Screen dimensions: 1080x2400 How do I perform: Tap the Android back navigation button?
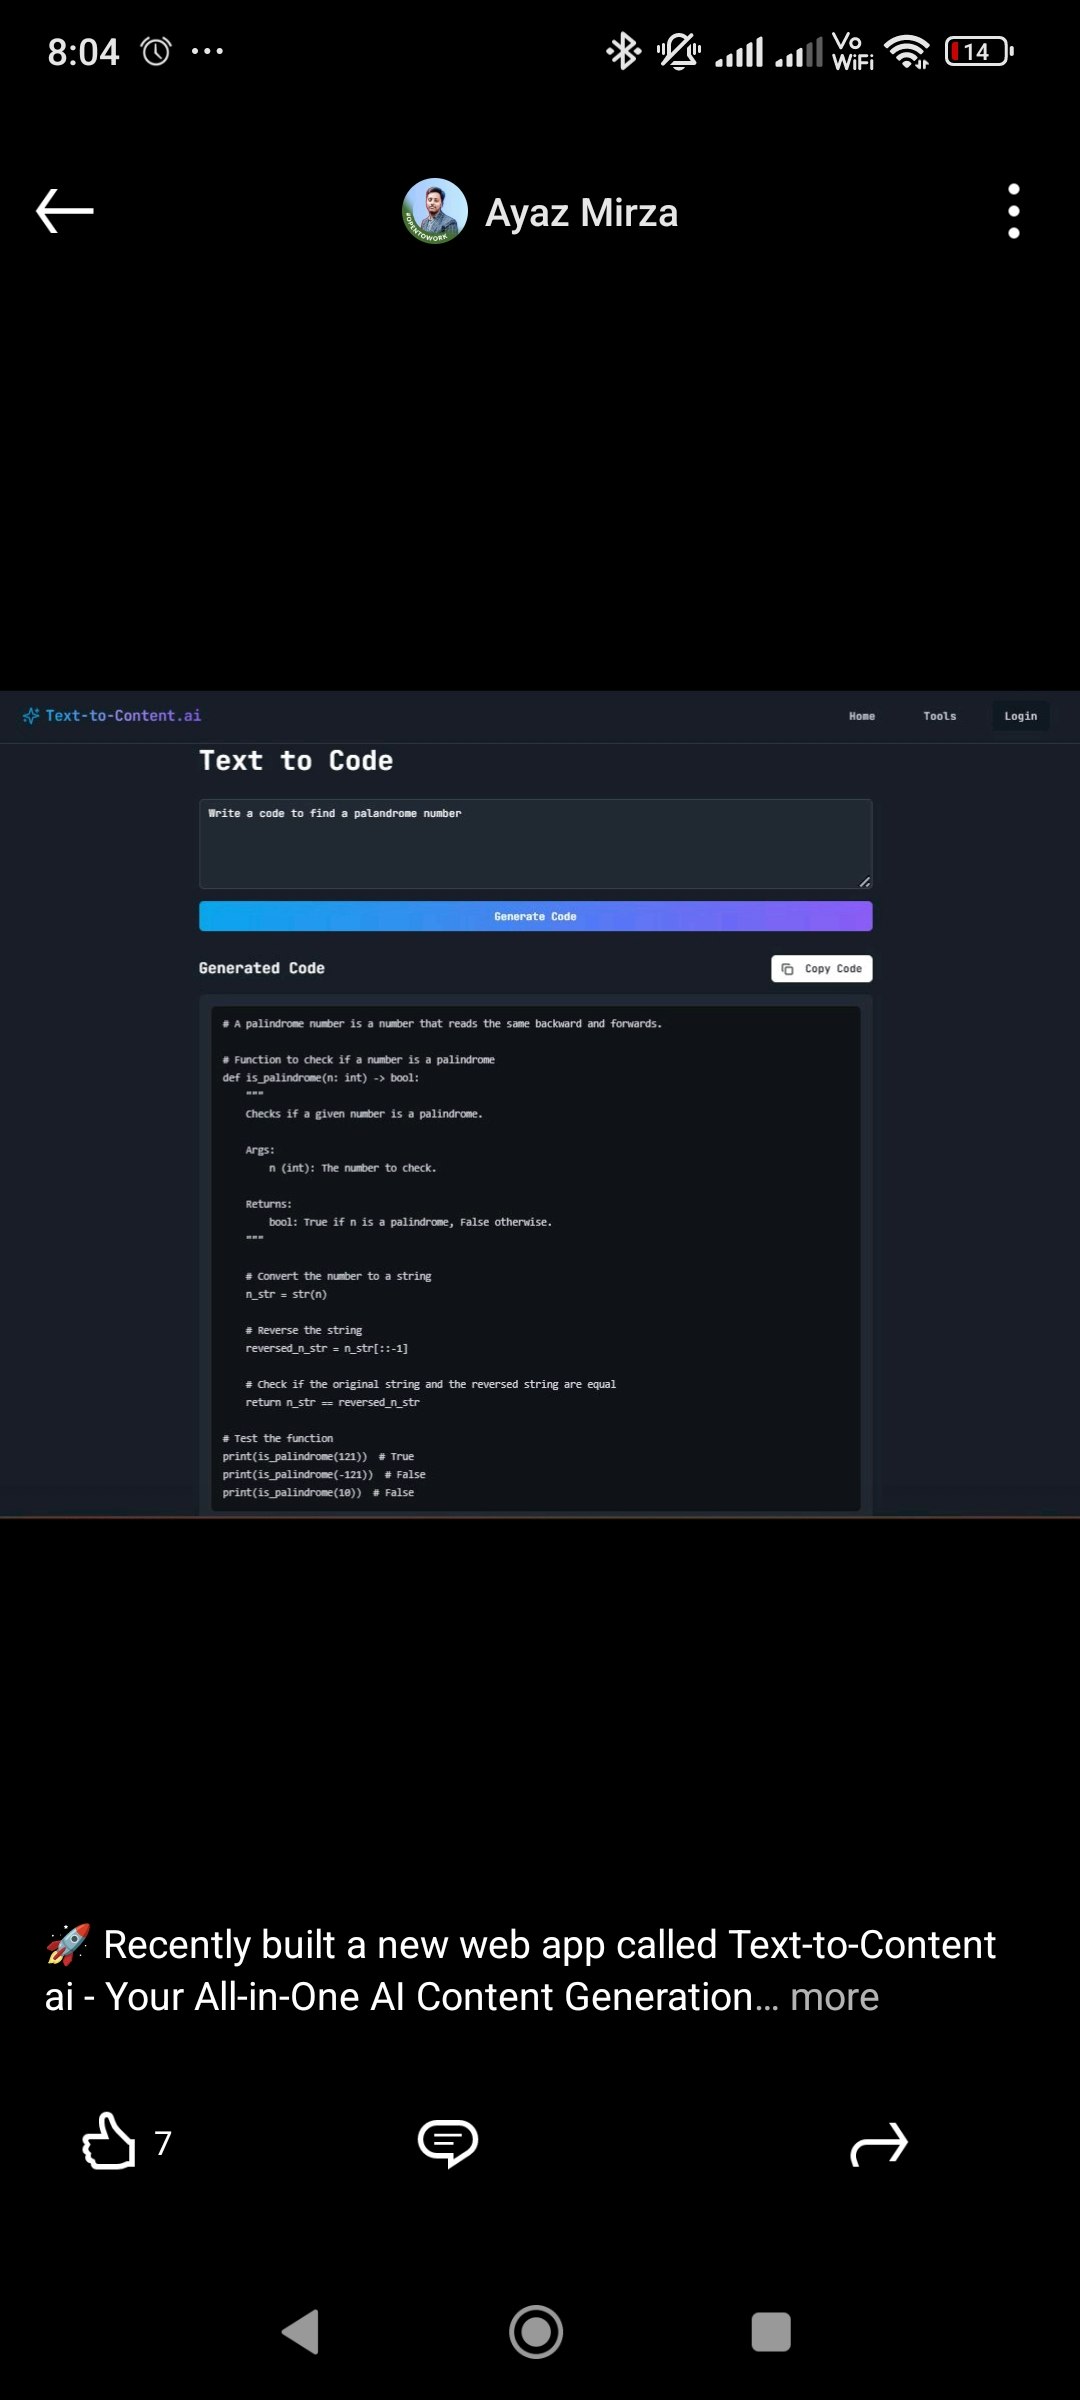301,2332
